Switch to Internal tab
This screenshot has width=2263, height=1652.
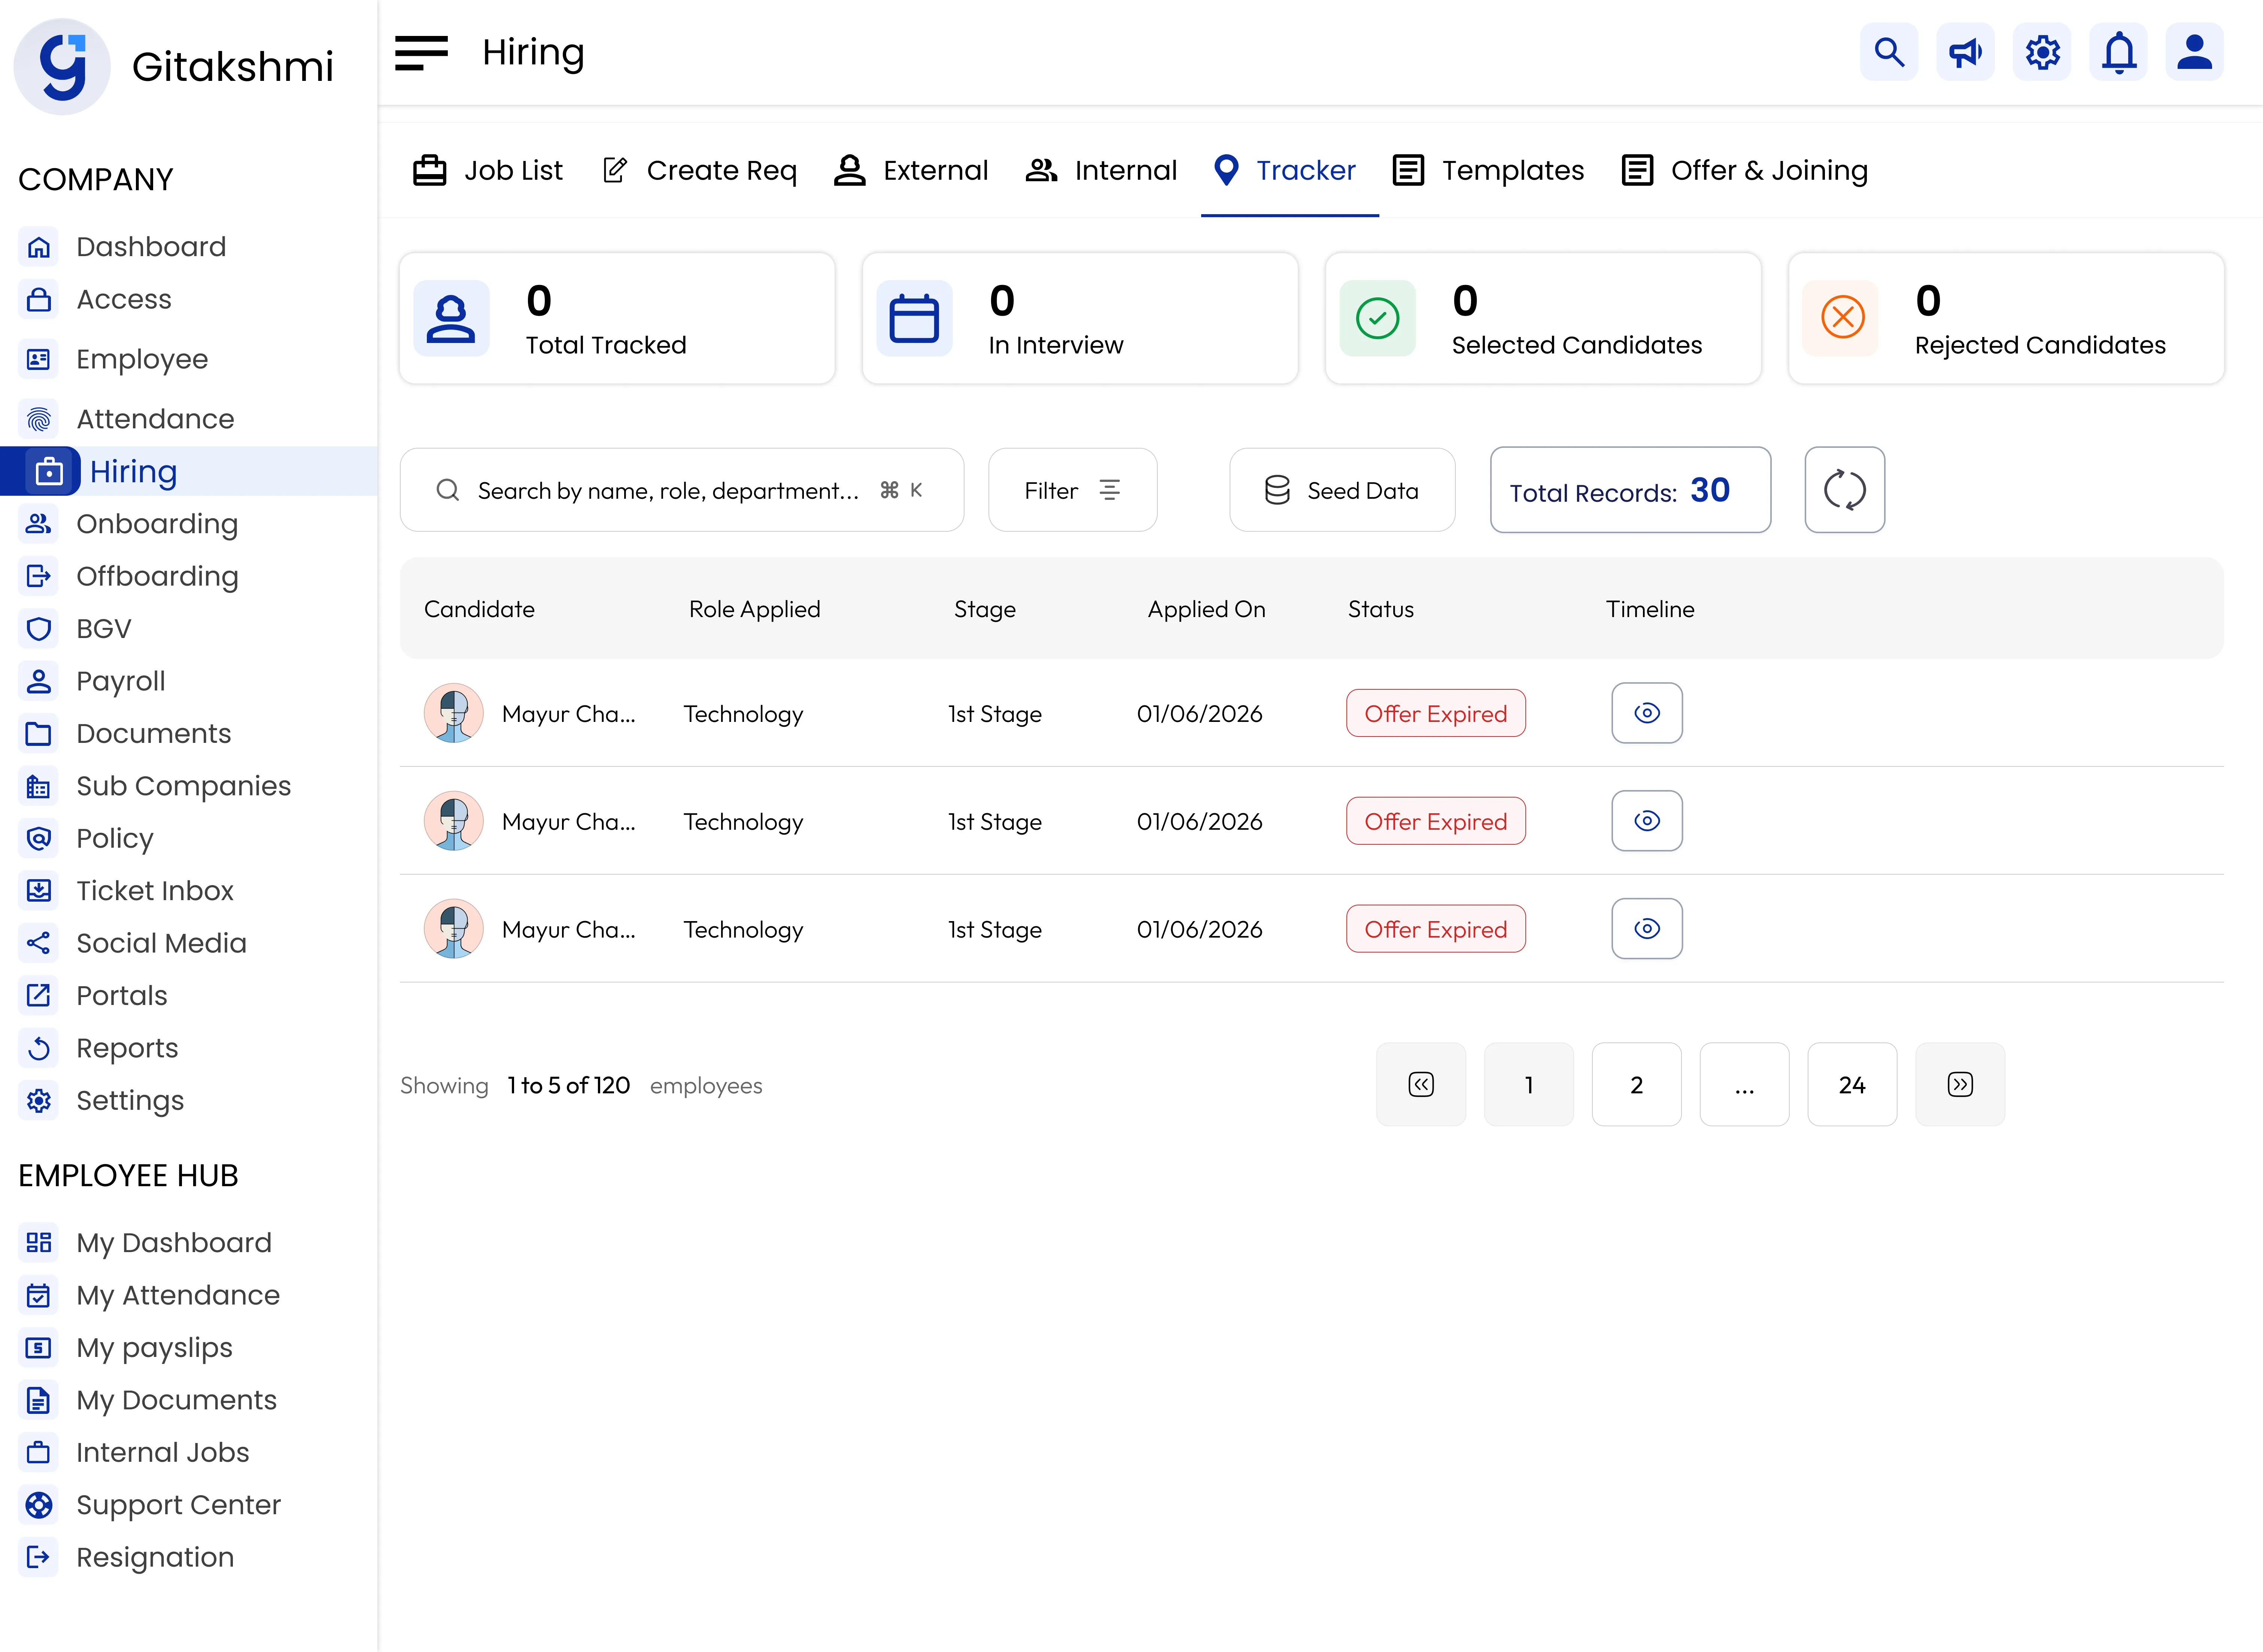1101,170
